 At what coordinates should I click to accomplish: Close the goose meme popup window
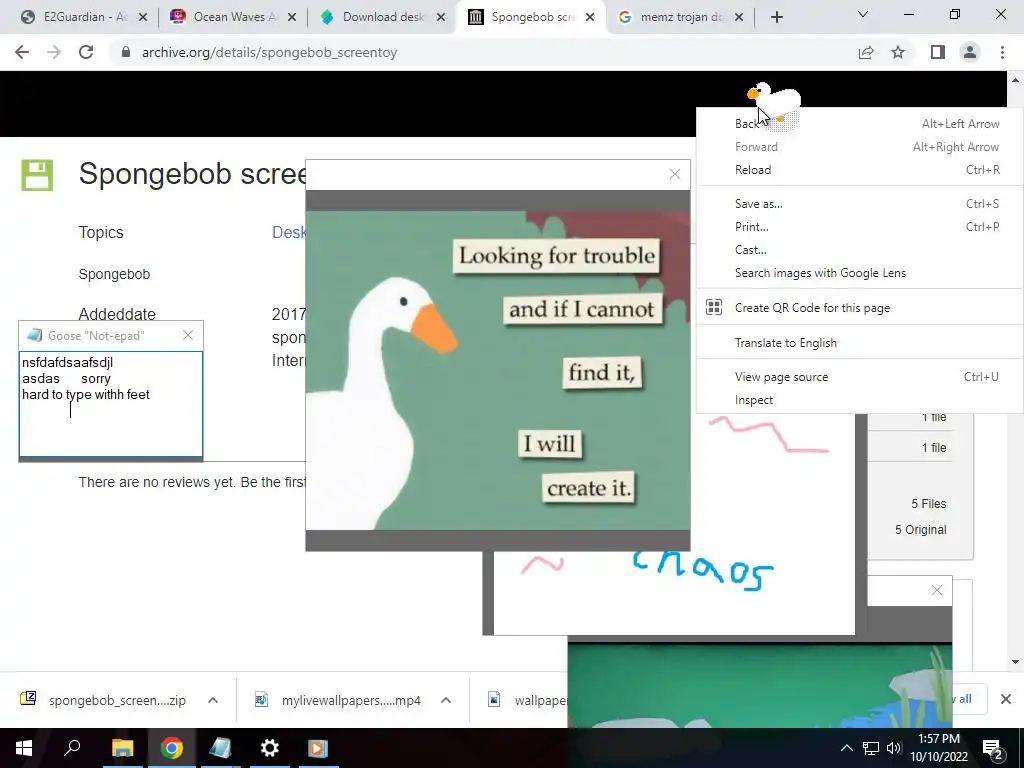675,174
